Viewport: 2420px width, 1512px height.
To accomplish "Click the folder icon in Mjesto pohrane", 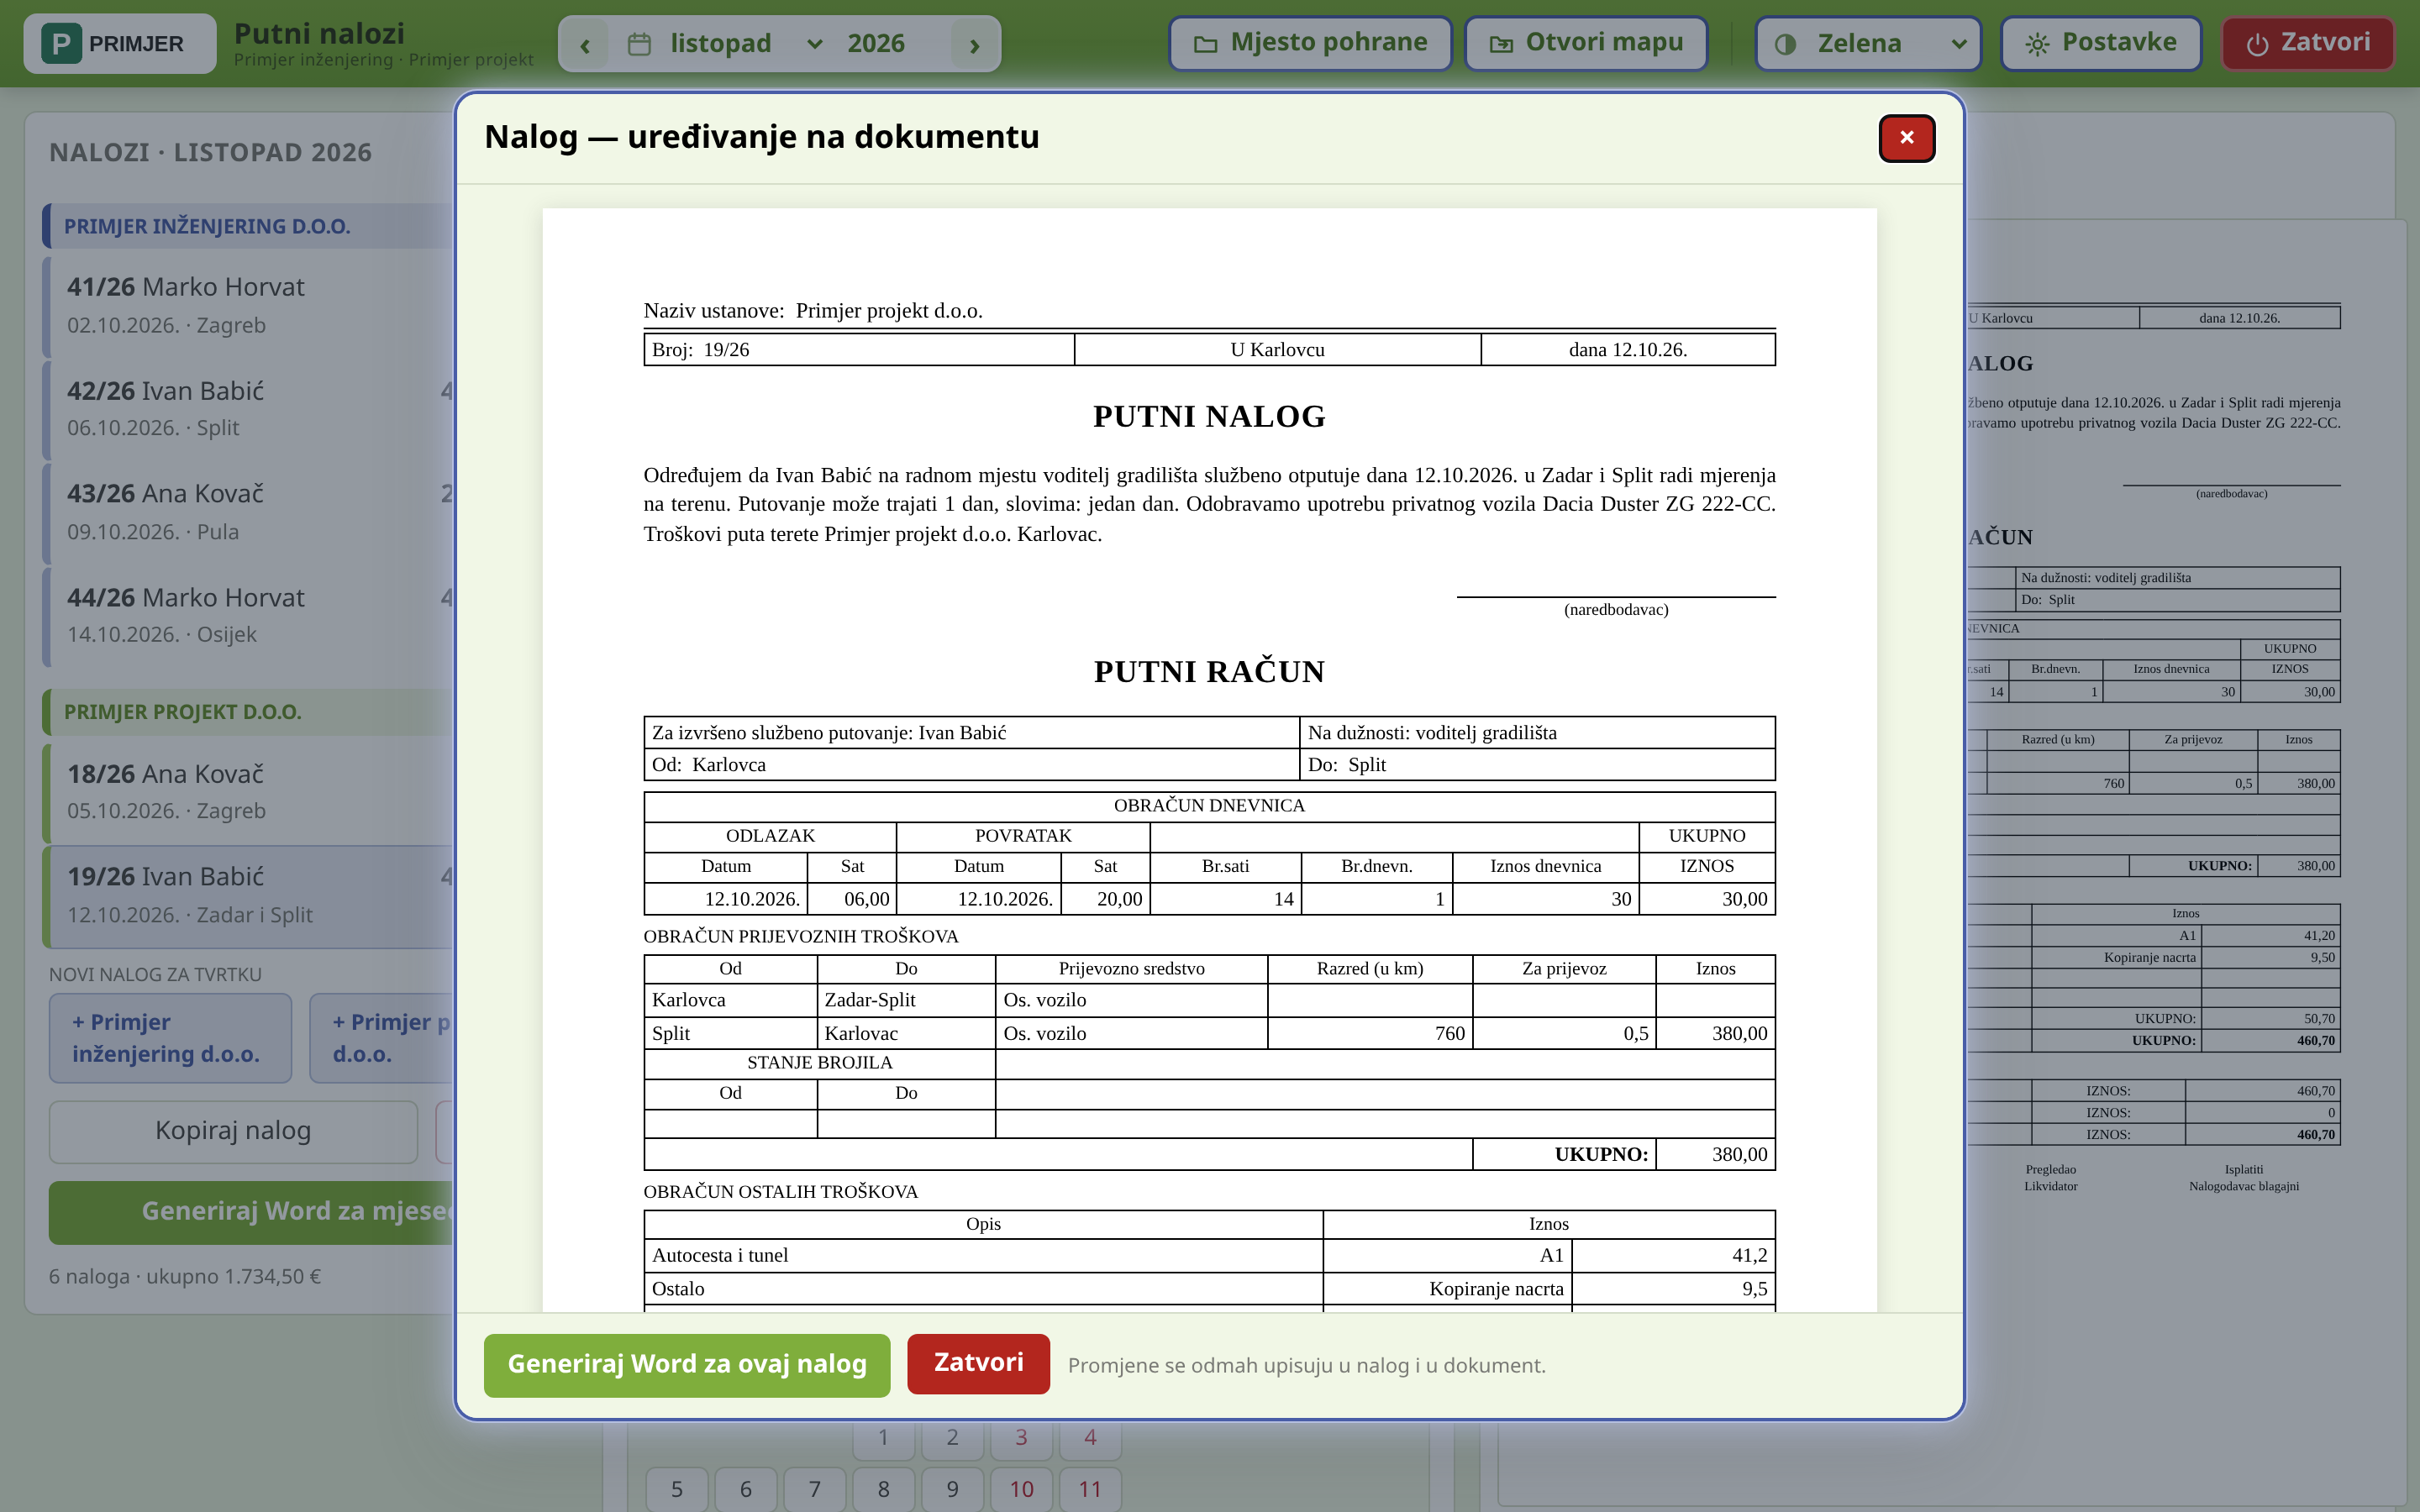I will pos(1206,44).
